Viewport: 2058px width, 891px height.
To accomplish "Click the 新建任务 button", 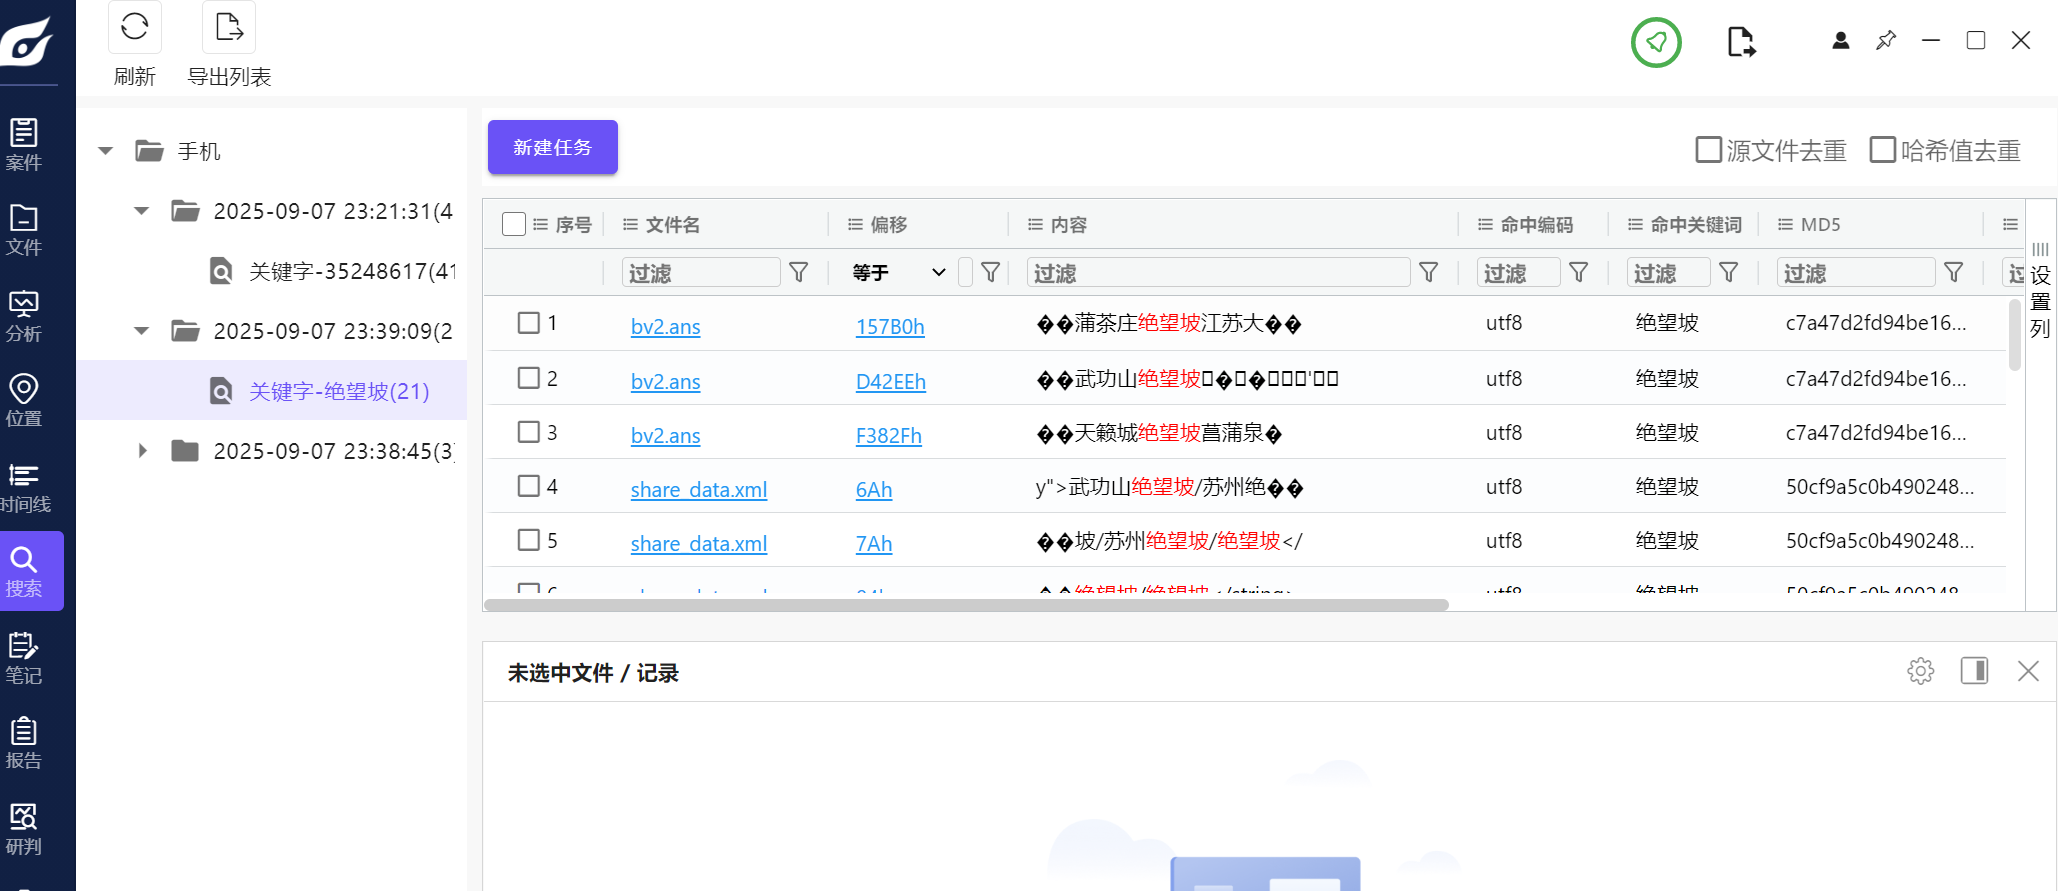I will coord(552,147).
